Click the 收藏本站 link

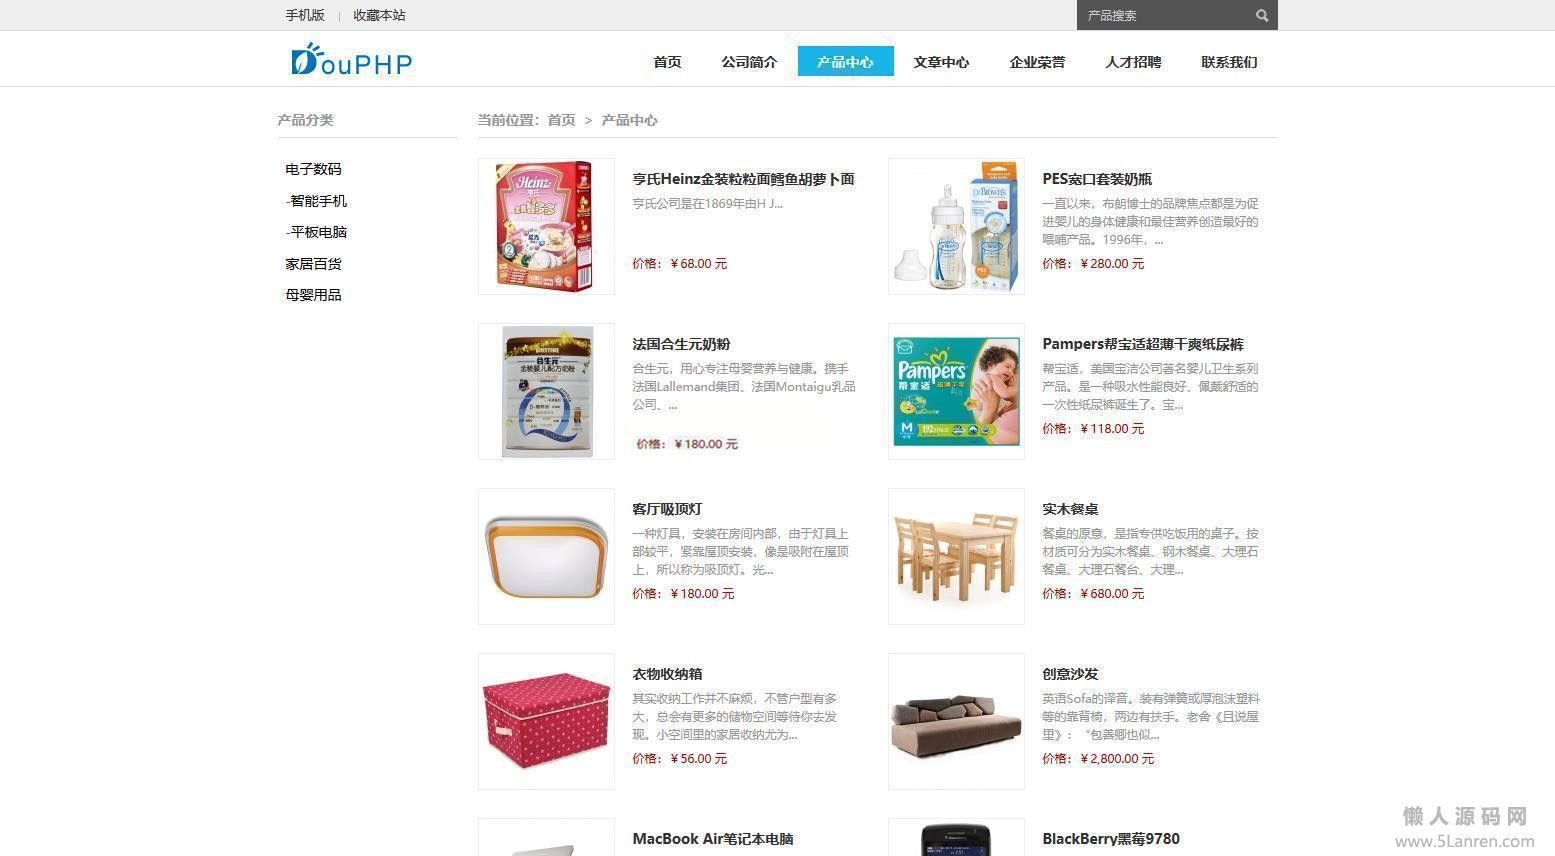point(379,15)
